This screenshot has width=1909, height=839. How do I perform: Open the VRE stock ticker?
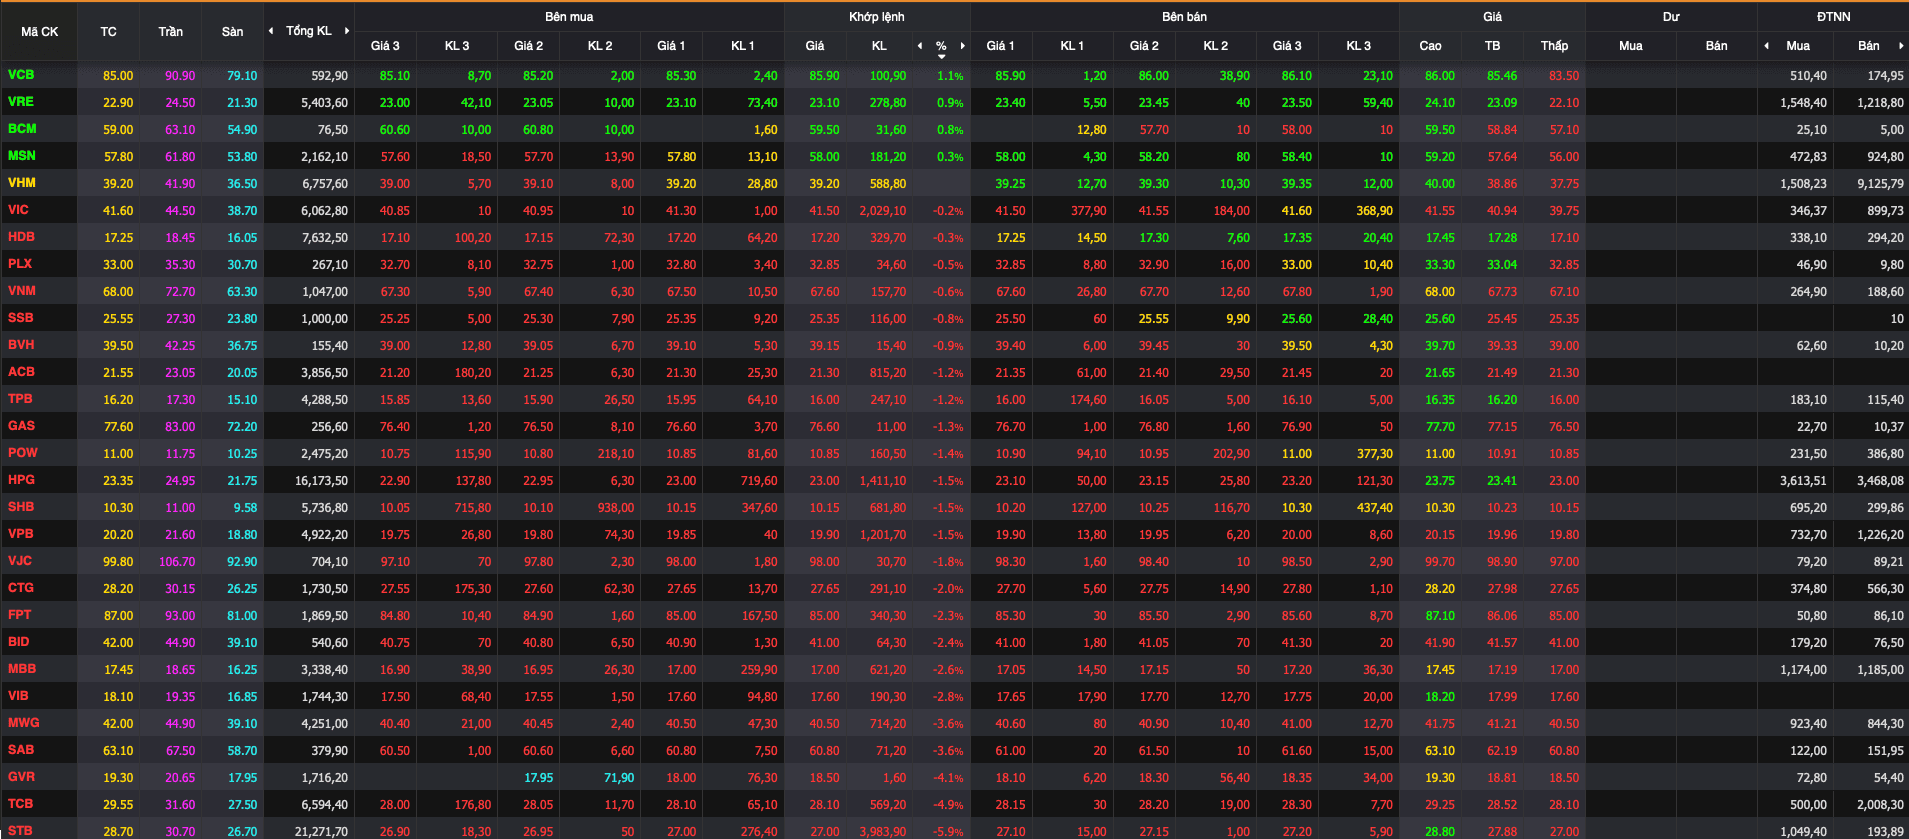(x=21, y=102)
